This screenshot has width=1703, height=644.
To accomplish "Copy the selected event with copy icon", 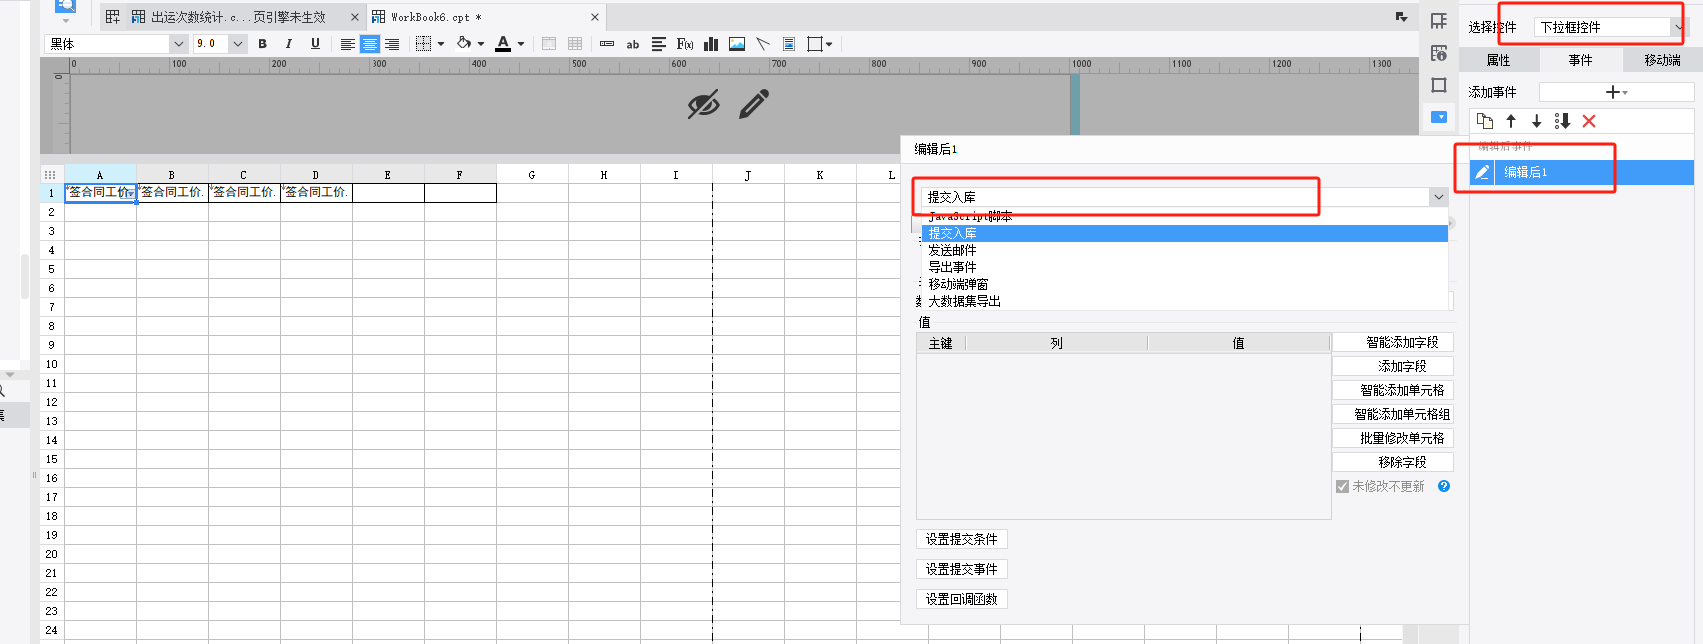I will click(x=1485, y=121).
